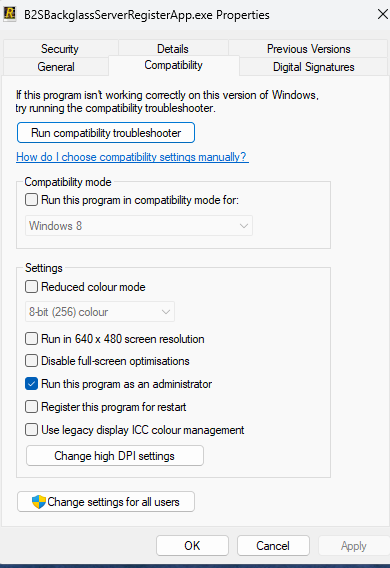390x568 pixels.
Task: Go to the Digital Signatures tab
Action: pyautogui.click(x=314, y=67)
